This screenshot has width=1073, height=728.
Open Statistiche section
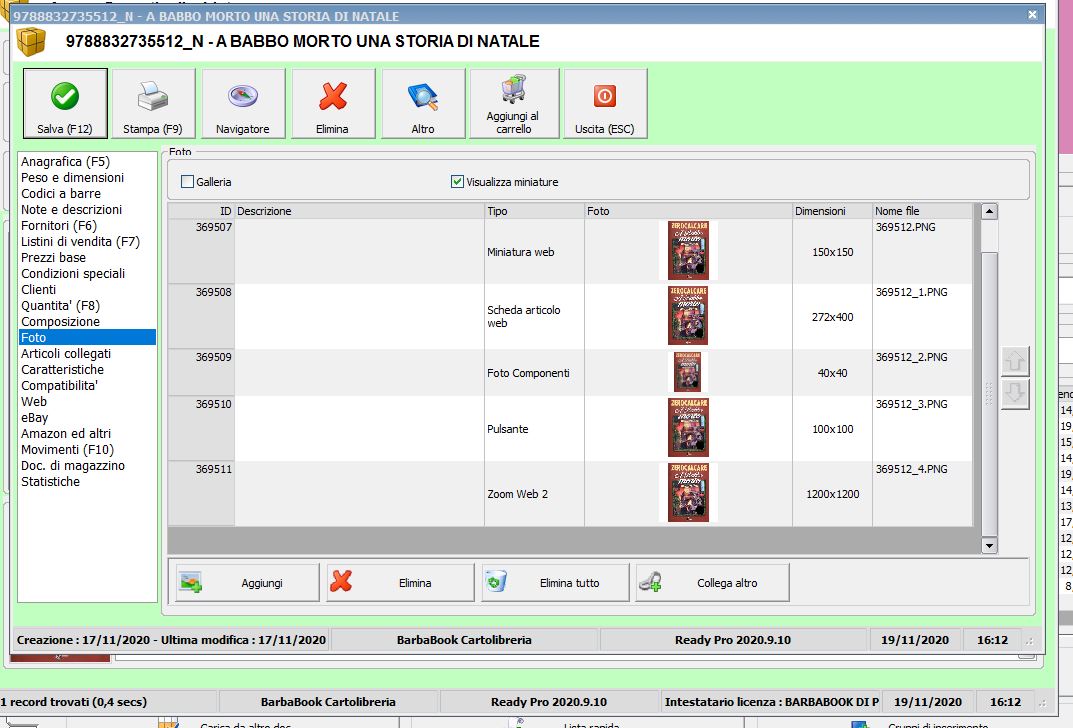click(50, 482)
